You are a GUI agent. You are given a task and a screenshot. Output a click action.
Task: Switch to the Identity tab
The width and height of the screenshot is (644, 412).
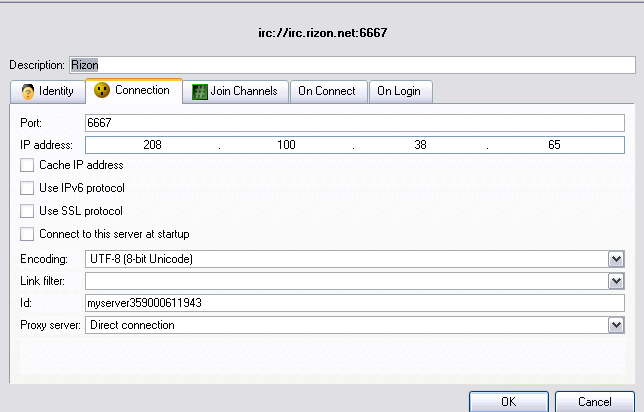click(48, 91)
